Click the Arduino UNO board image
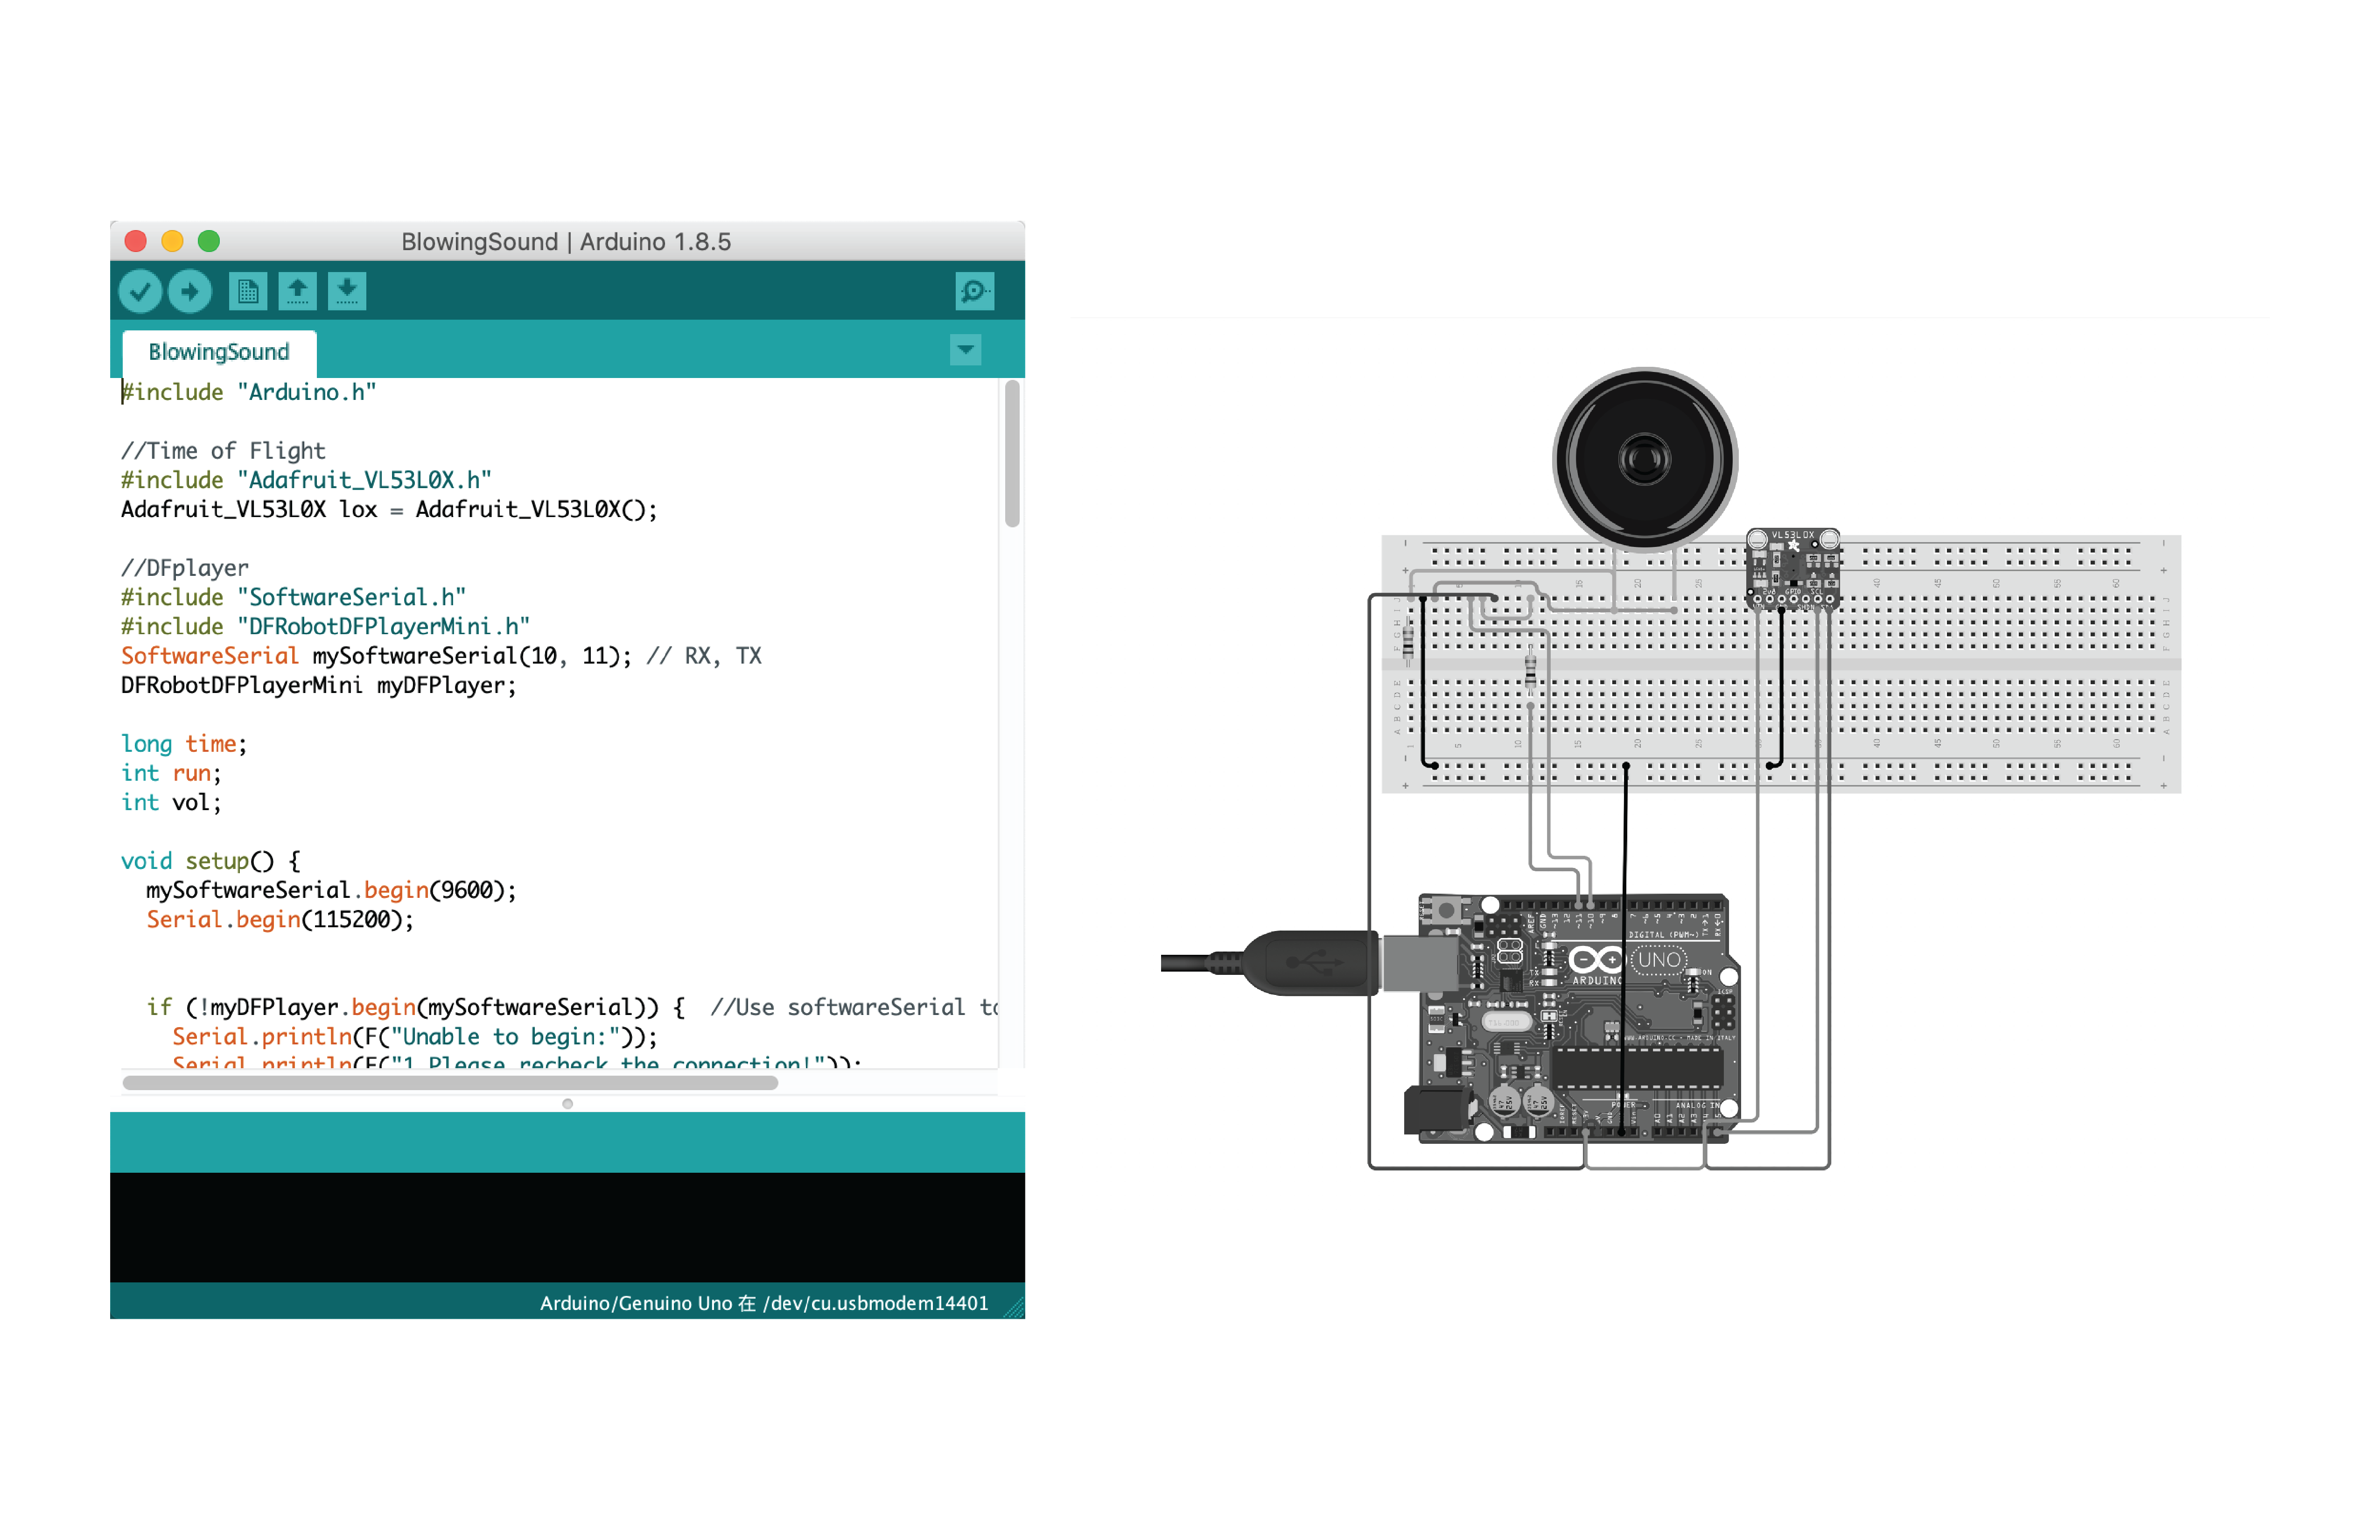Image resolution: width=2380 pixels, height=1540 pixels. [x=1580, y=1020]
